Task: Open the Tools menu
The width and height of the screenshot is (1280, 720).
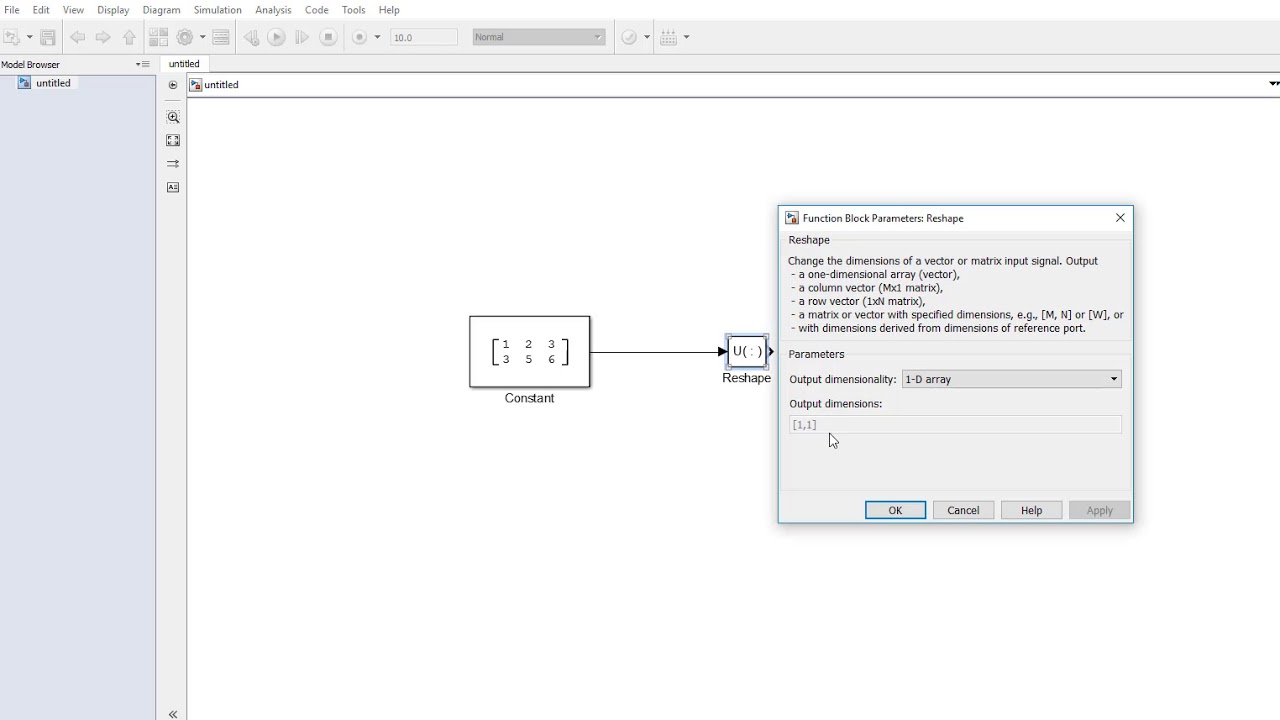Action: pos(353,10)
